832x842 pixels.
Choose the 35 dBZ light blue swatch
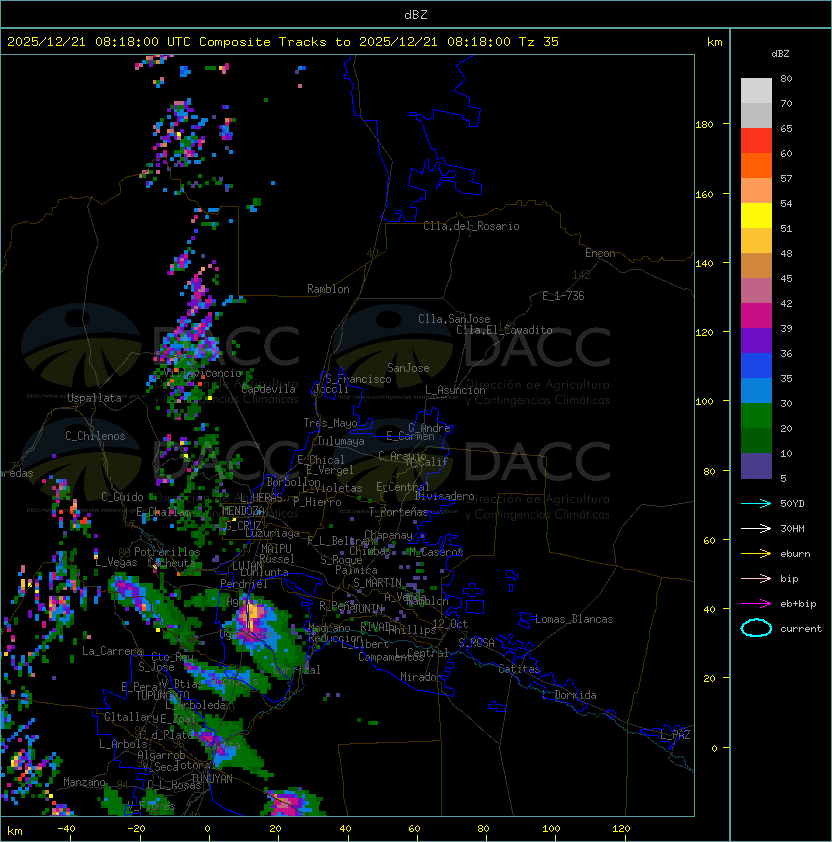(x=756, y=390)
